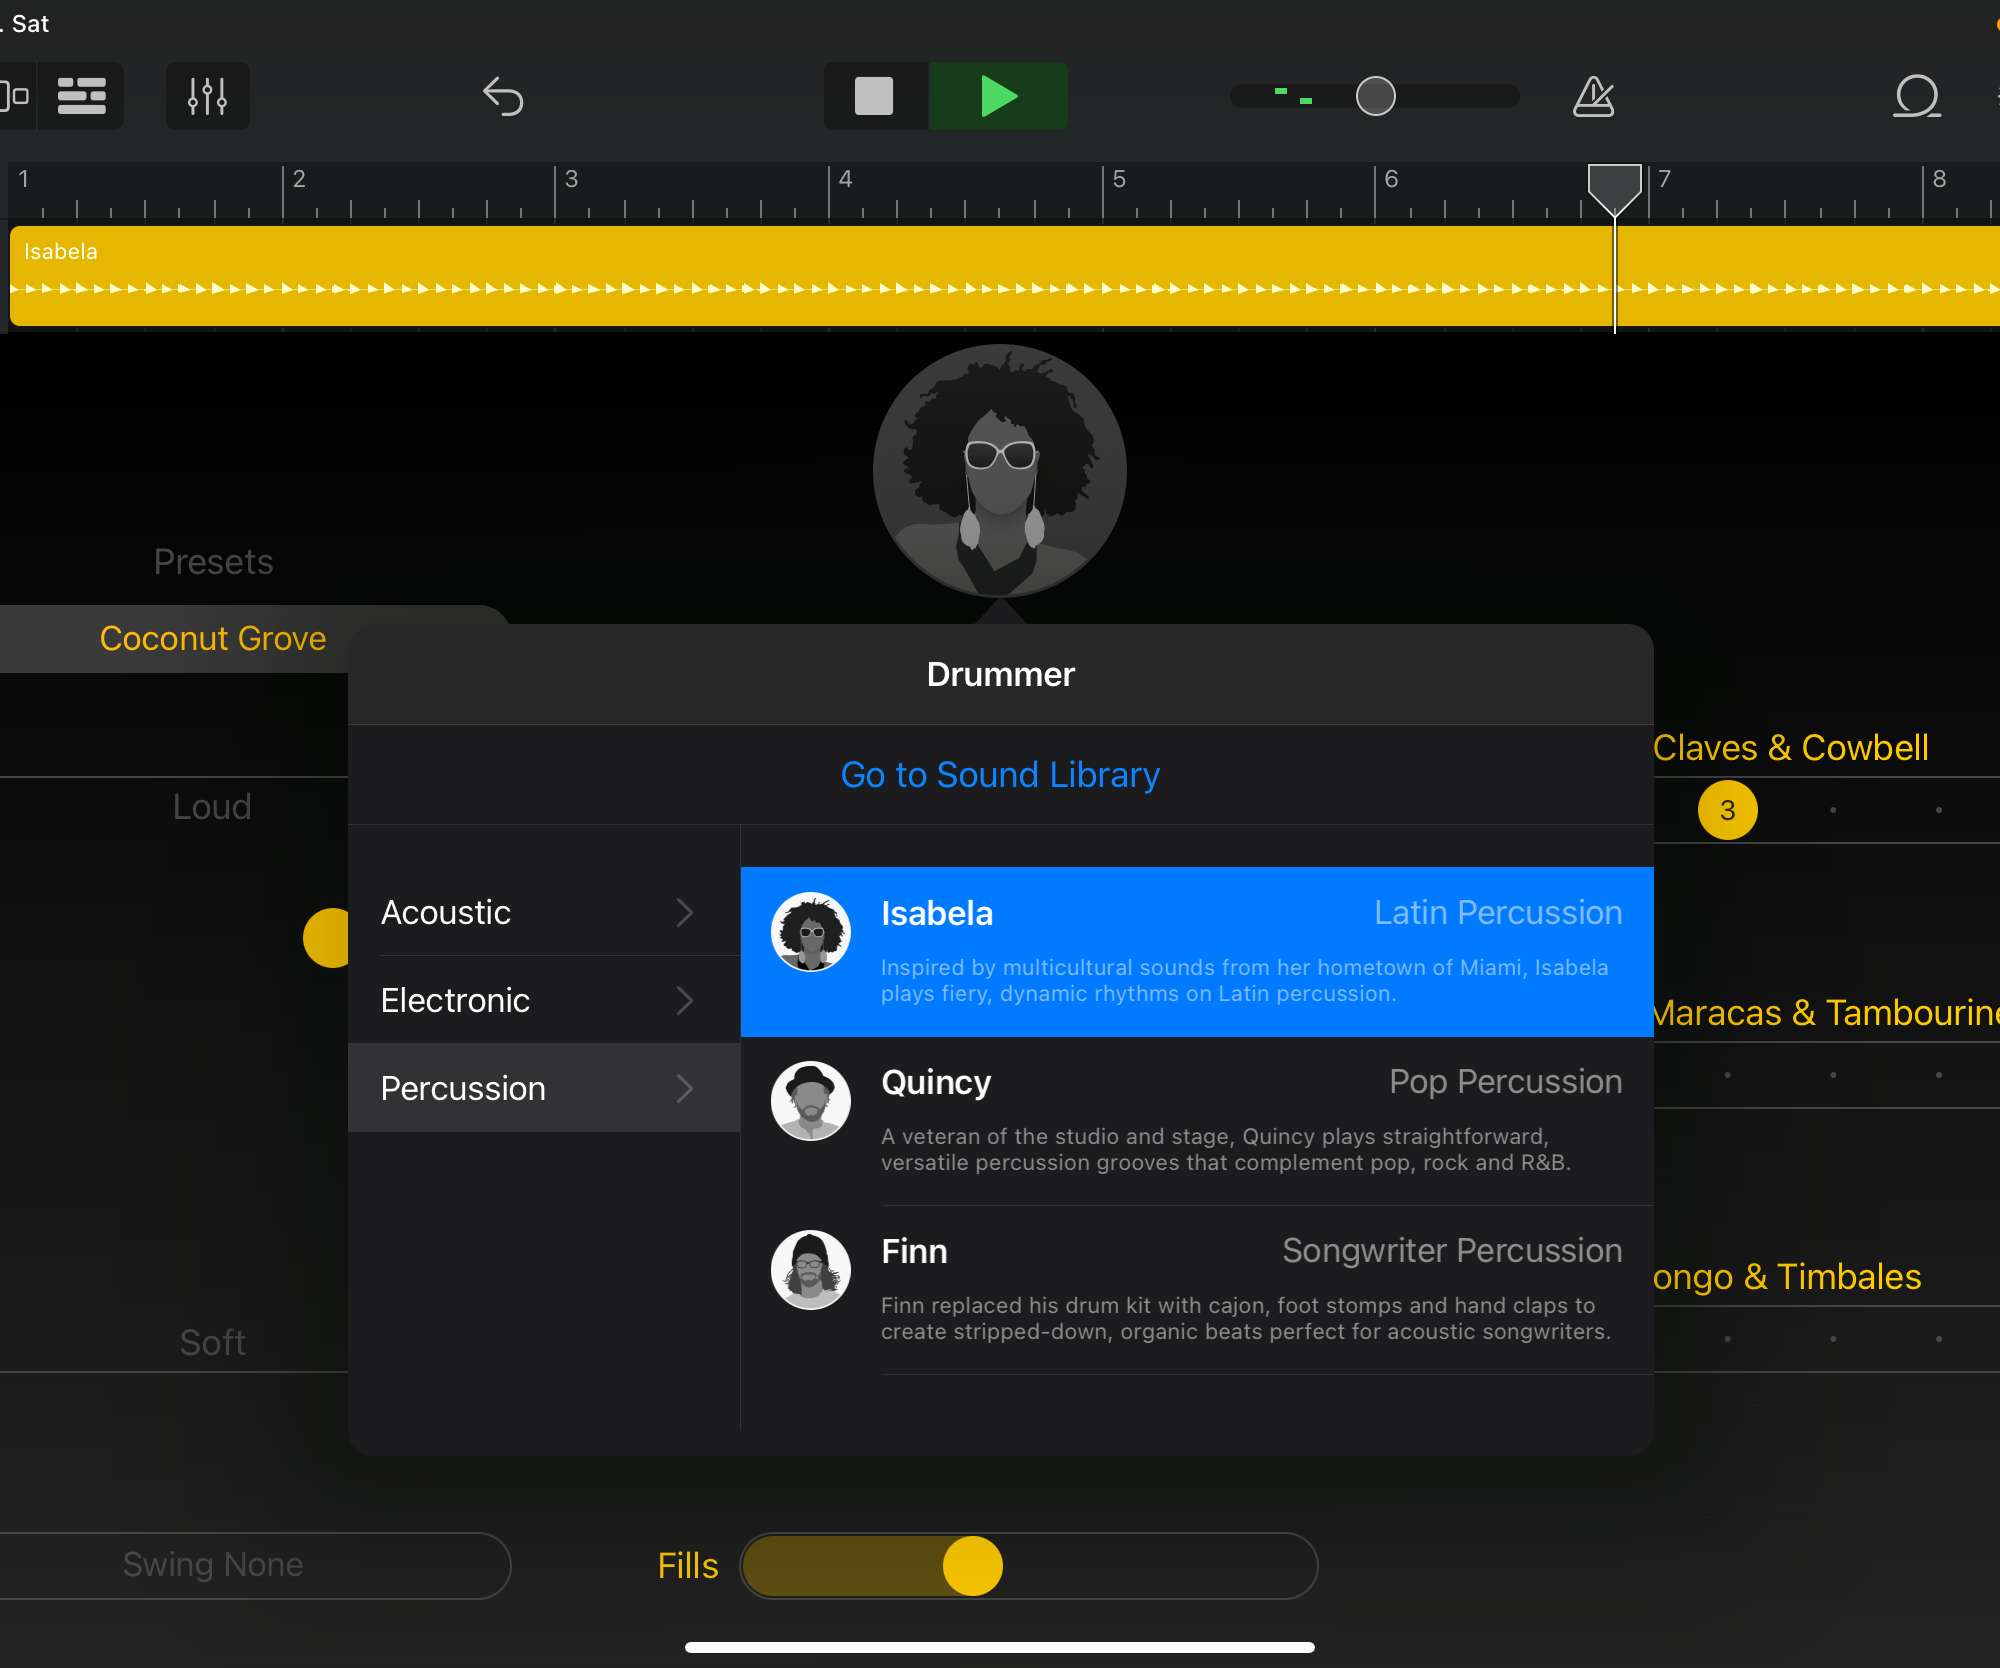Click bar 5 on the timeline ruler

(x=1119, y=179)
